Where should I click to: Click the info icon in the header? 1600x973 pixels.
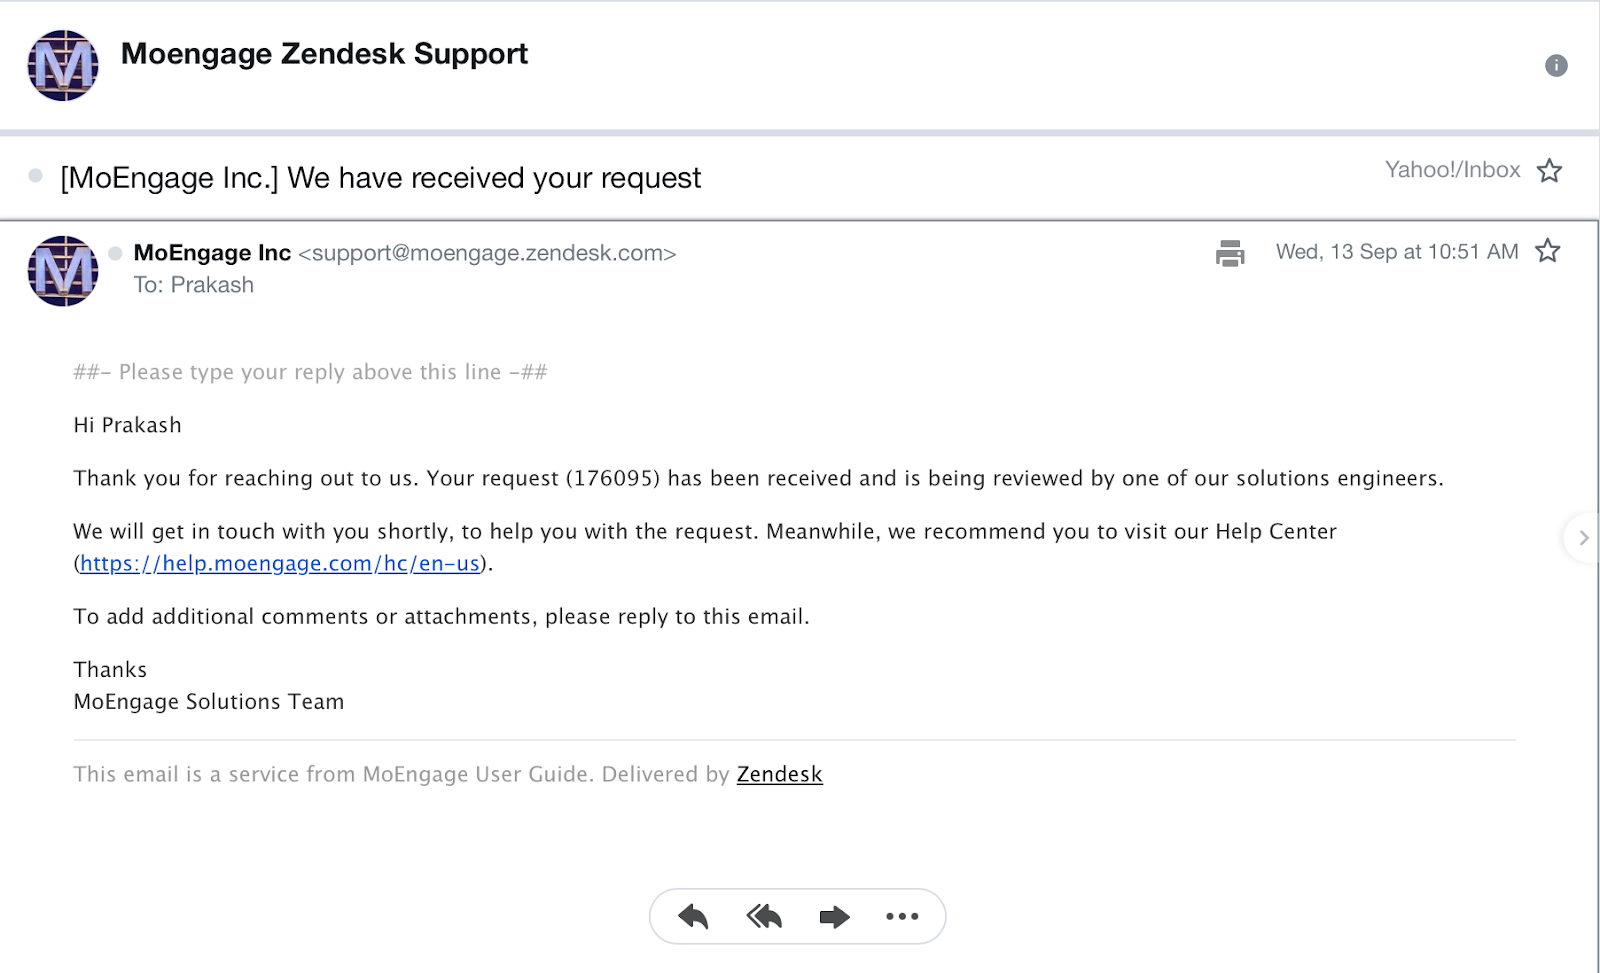tap(1556, 66)
